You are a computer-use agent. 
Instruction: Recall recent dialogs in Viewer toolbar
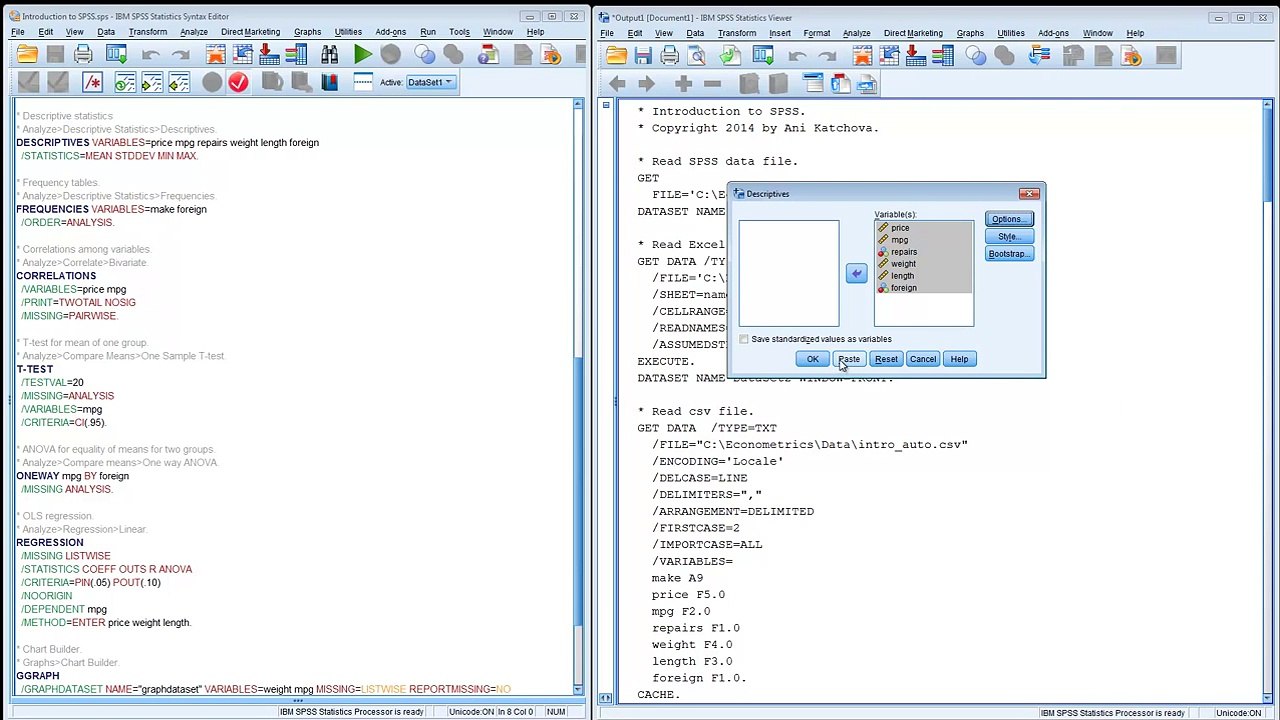pos(764,56)
